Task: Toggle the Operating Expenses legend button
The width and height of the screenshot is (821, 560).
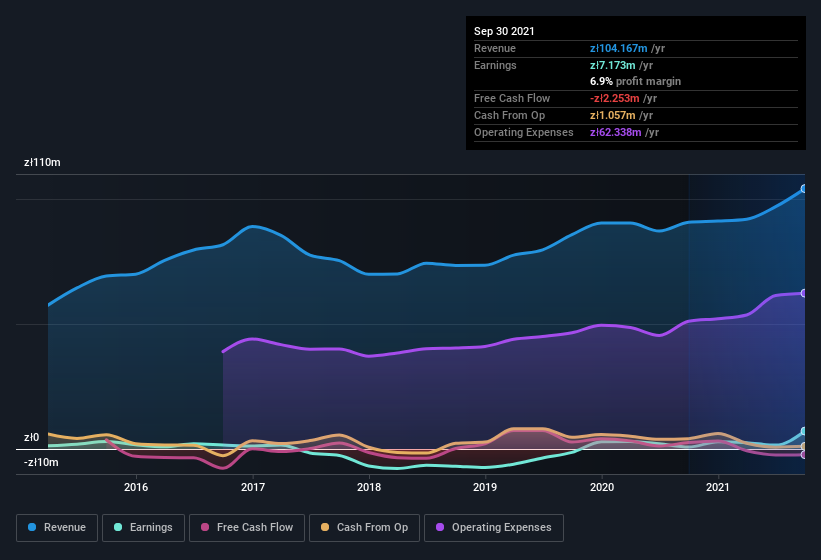Action: pos(494,528)
